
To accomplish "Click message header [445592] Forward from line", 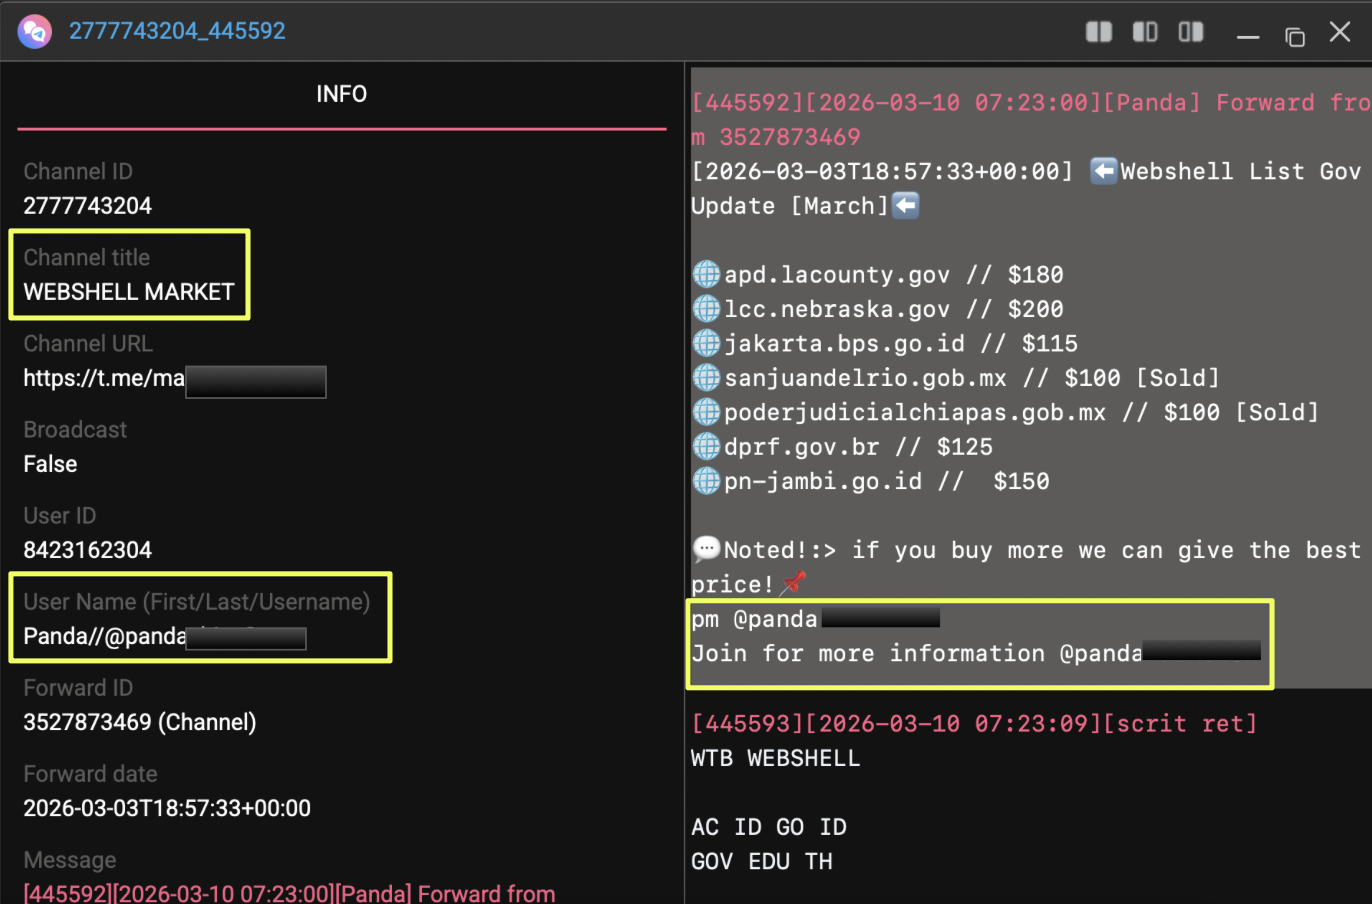I will pos(1031,120).
